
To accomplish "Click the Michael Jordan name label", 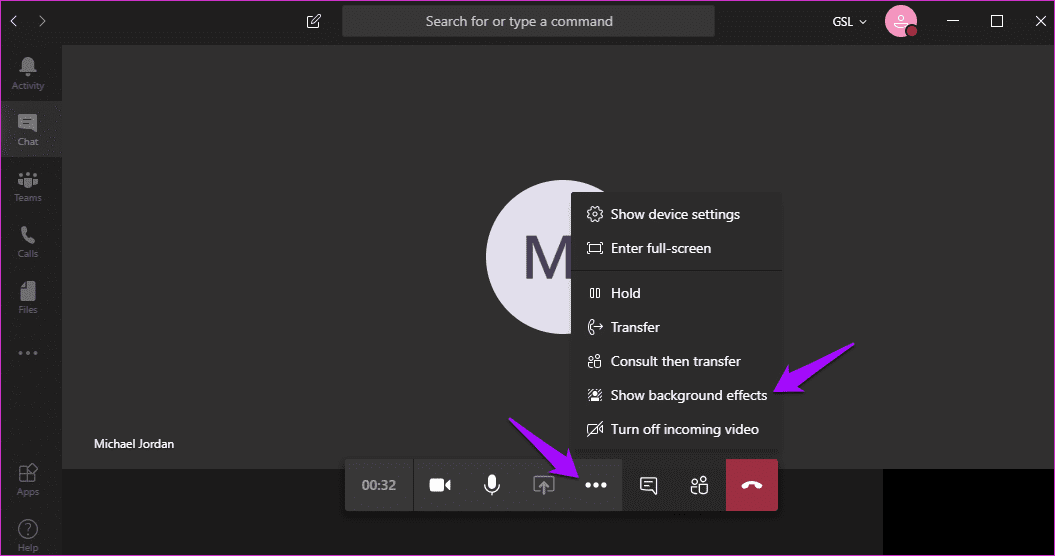I will (134, 444).
